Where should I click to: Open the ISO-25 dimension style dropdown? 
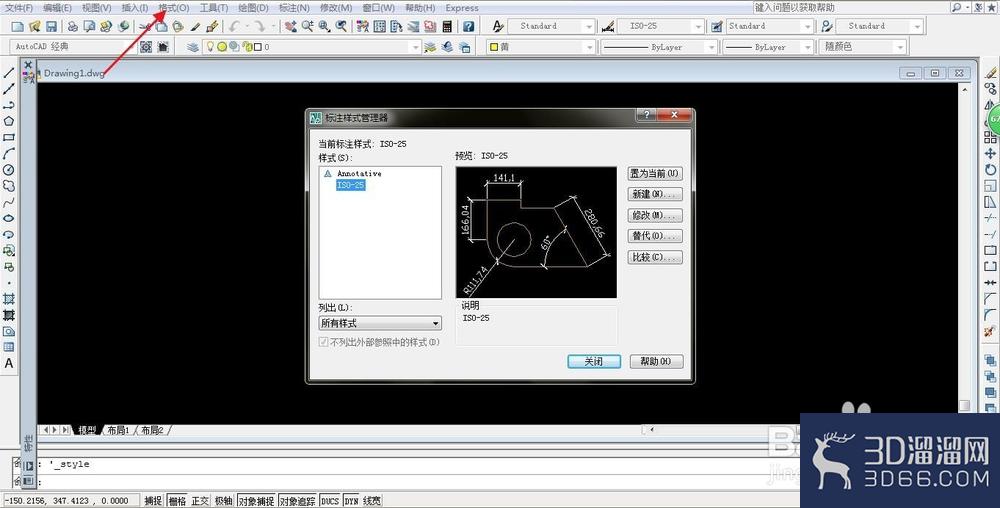(661, 27)
